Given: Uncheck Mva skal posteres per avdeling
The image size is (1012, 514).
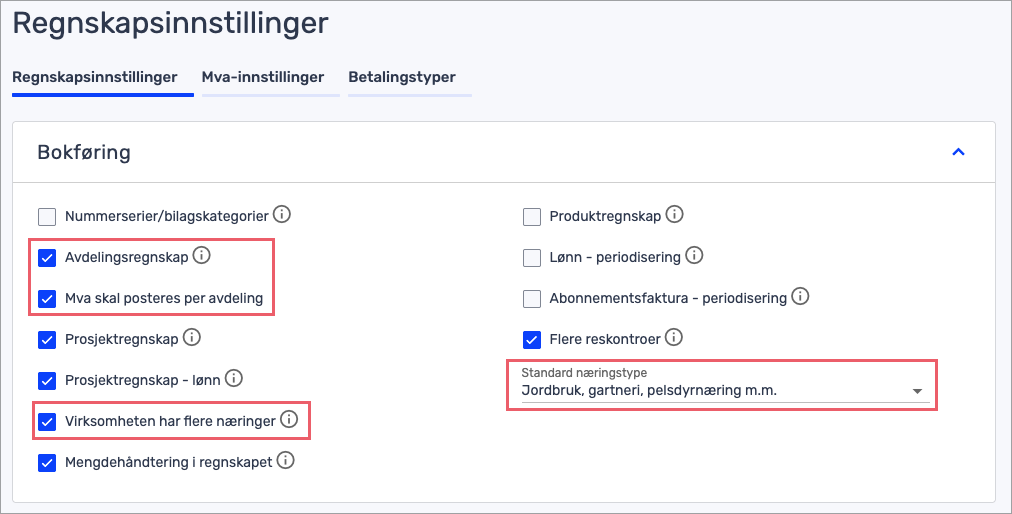Looking at the screenshot, I should point(47,299).
